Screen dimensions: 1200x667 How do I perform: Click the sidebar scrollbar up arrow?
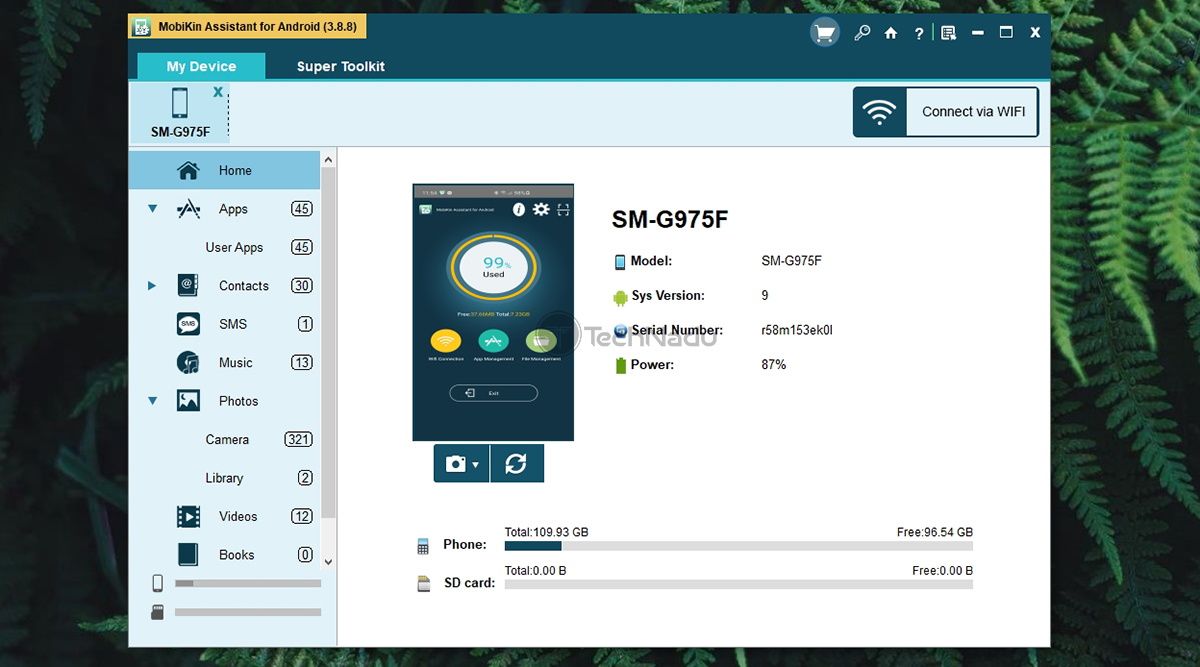[328, 160]
